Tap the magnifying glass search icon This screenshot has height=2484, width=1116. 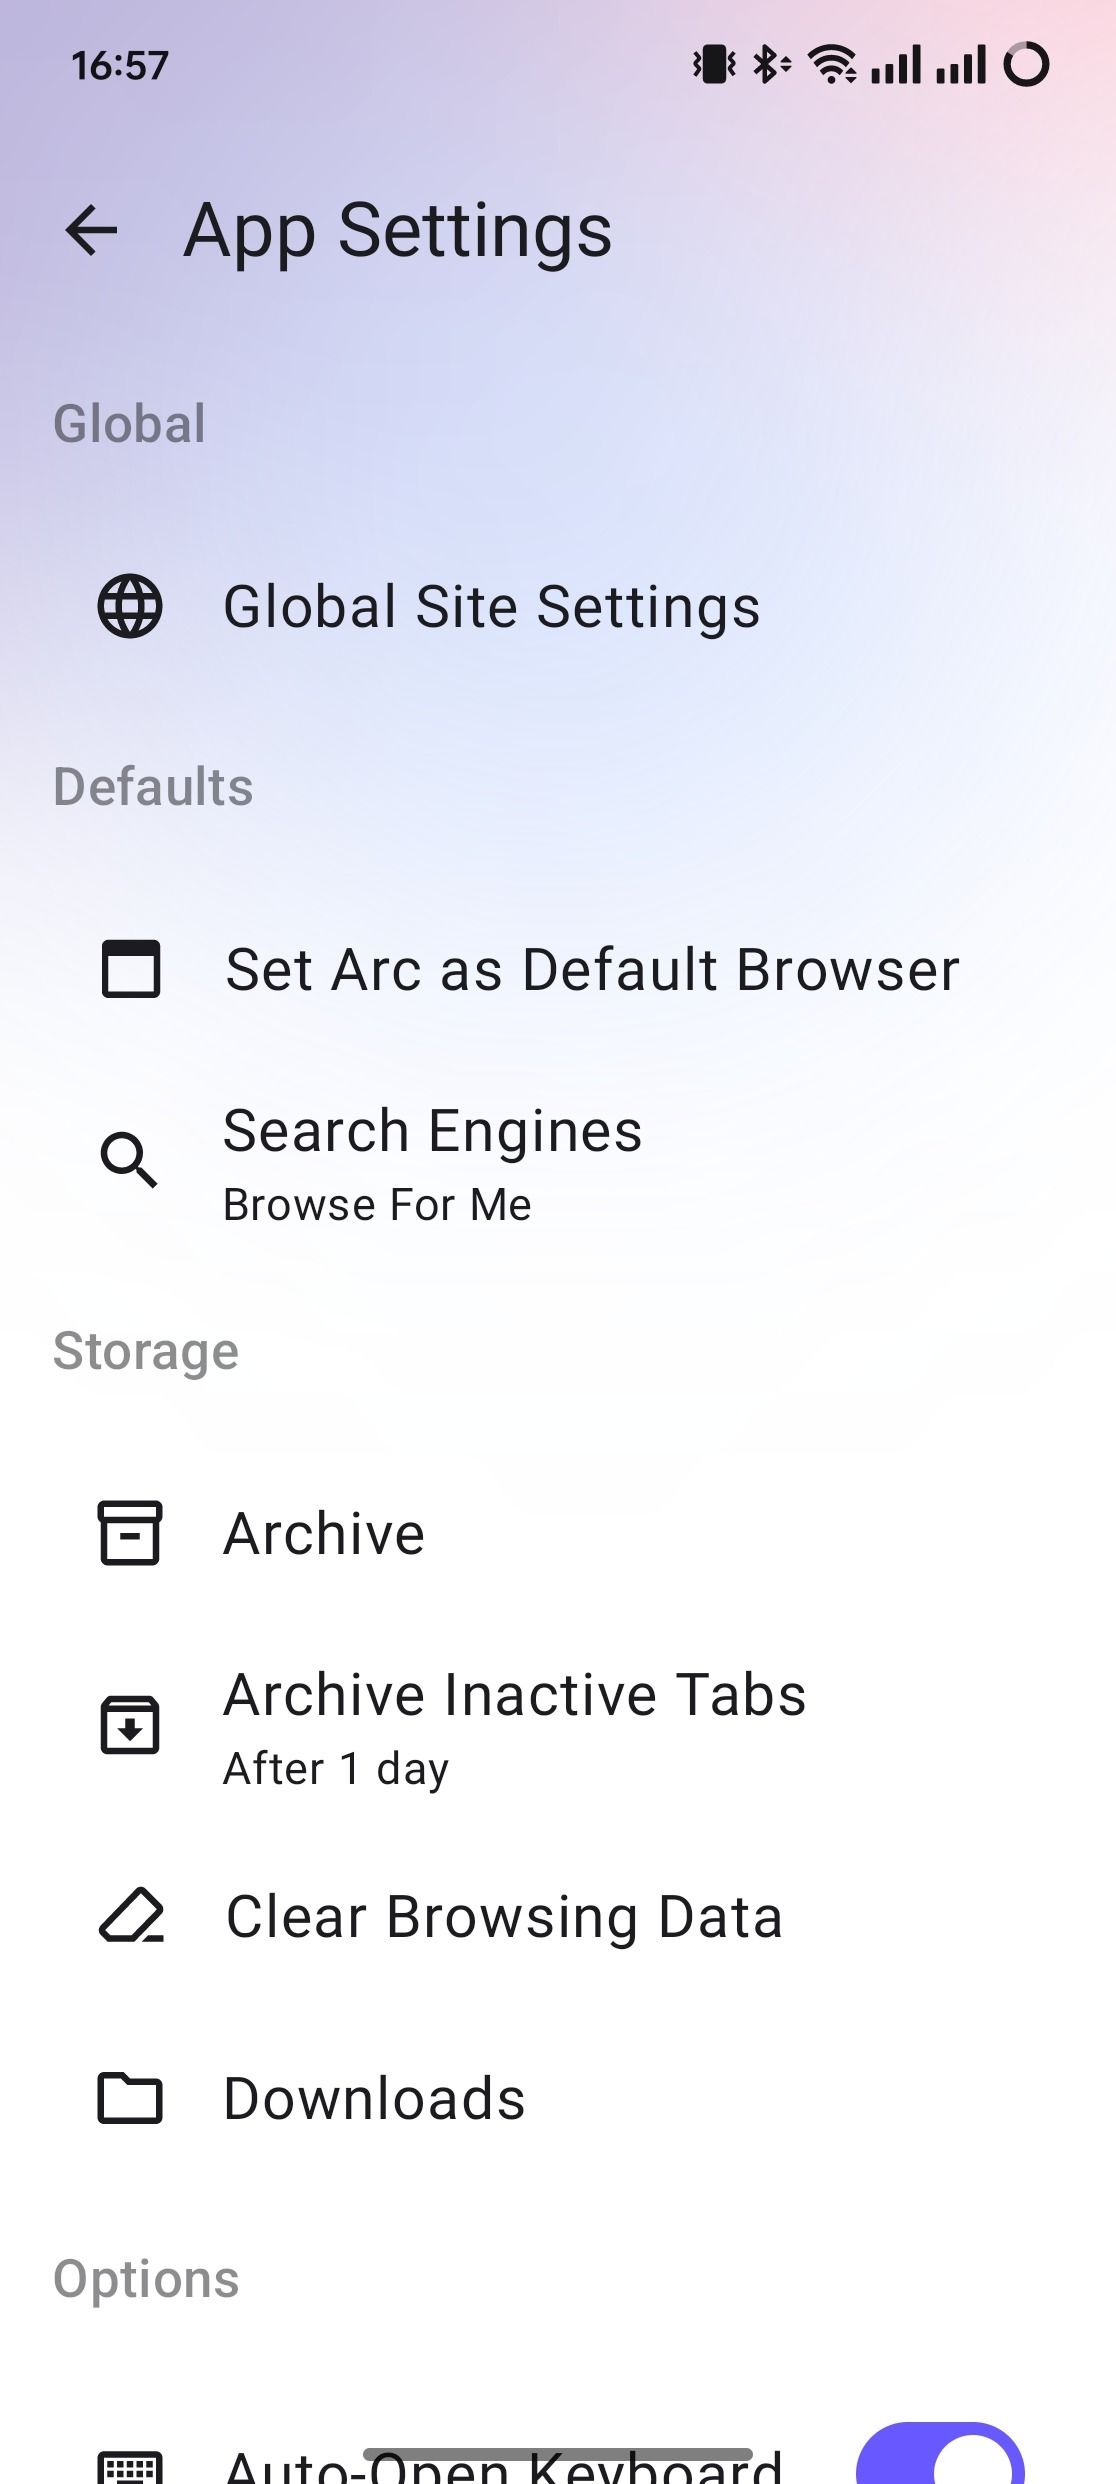129,1160
